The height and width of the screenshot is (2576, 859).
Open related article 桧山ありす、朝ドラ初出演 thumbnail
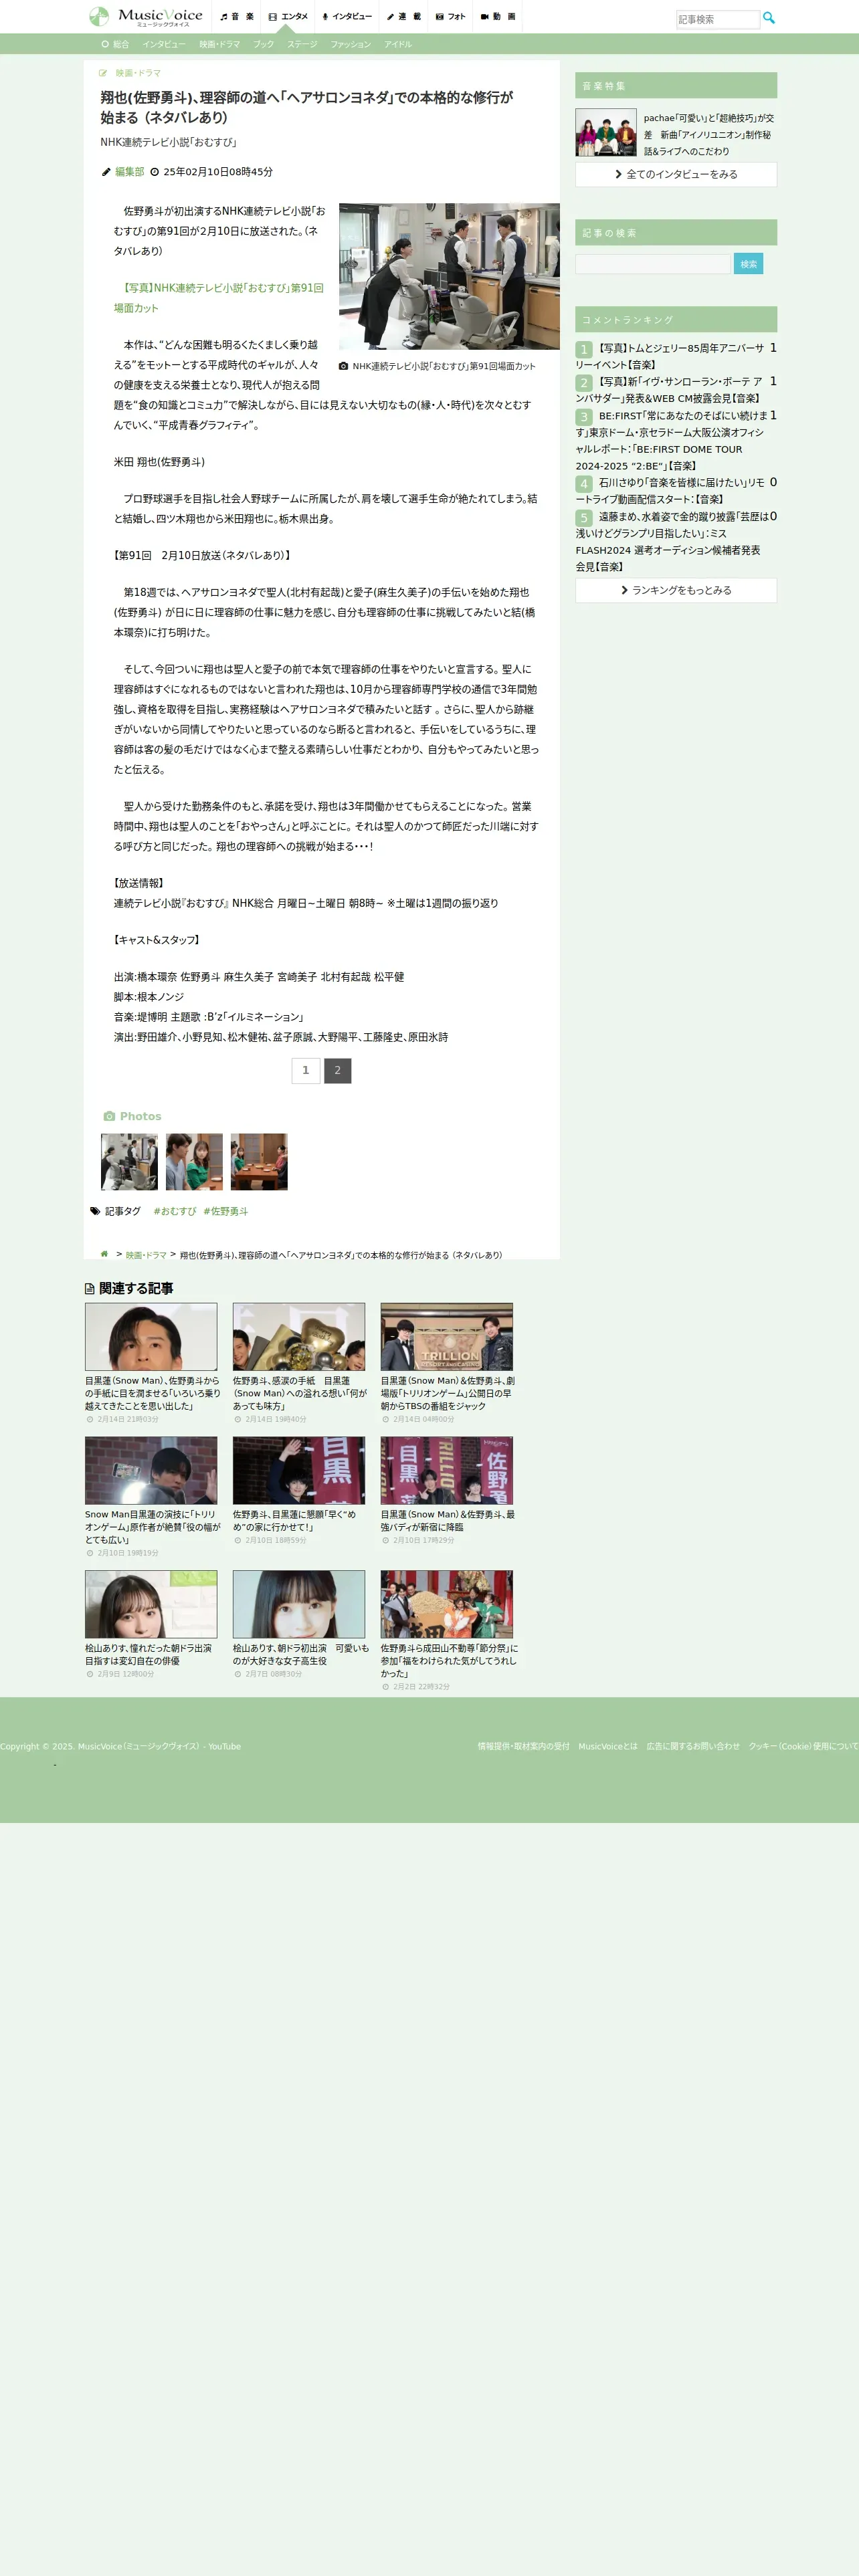point(299,1604)
